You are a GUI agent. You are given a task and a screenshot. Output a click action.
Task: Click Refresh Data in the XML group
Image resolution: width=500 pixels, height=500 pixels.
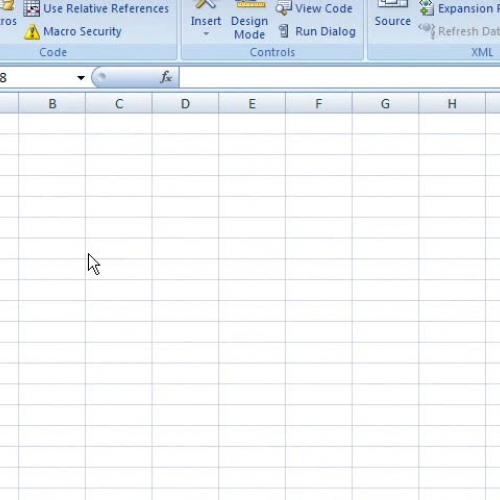coord(459,31)
